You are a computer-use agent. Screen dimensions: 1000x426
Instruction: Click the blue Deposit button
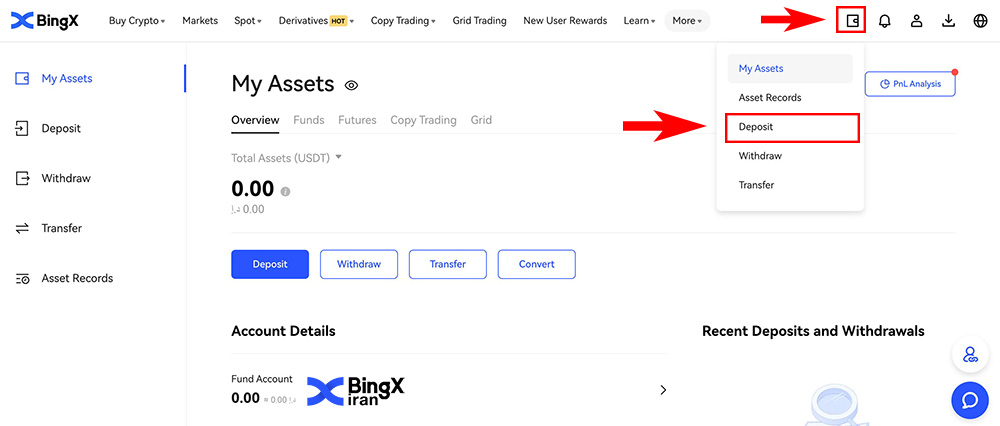(270, 264)
